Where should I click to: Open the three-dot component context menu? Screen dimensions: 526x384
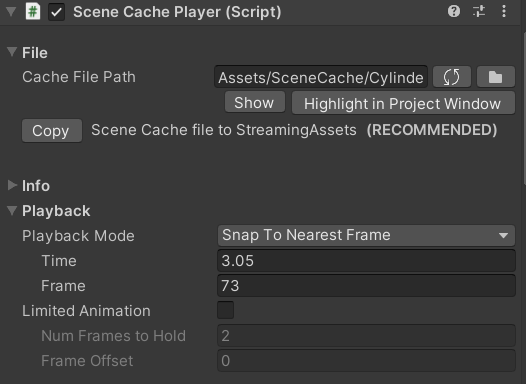[x=504, y=11]
